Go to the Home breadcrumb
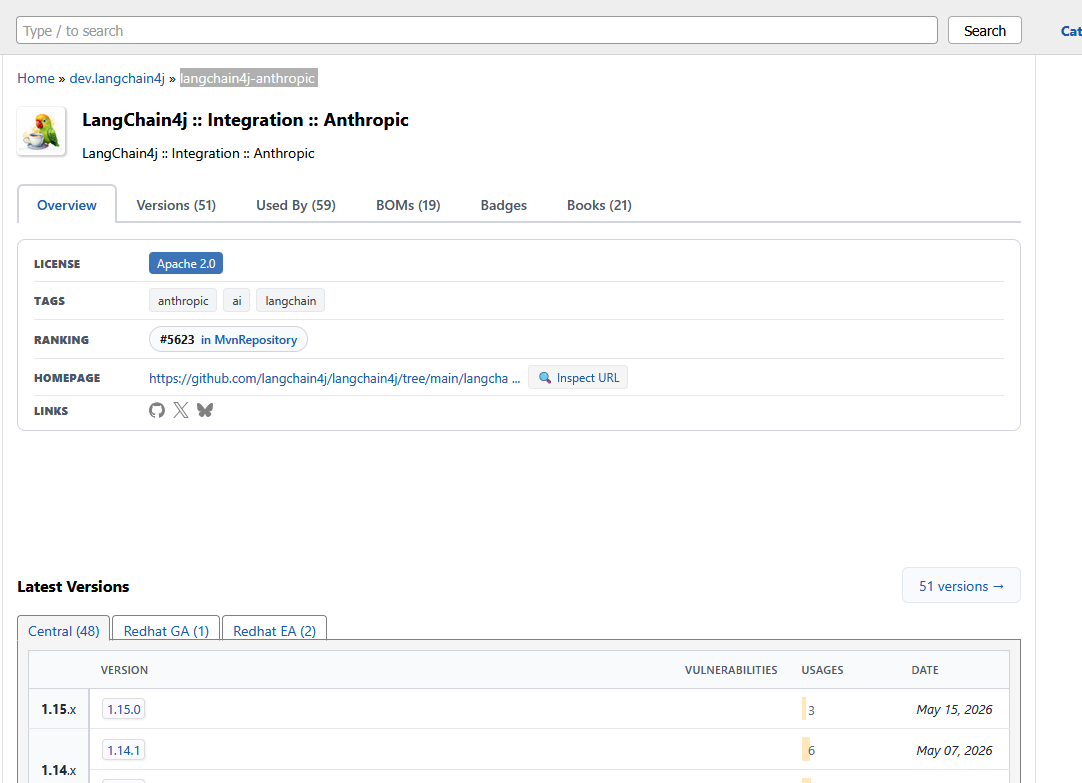Screen dimensions: 1082x783 36,78
